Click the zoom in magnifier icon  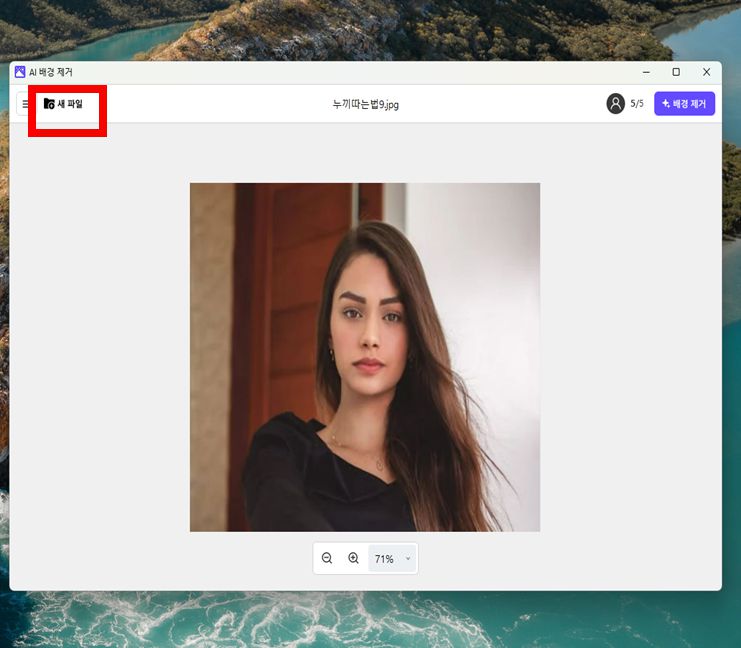coord(353,558)
